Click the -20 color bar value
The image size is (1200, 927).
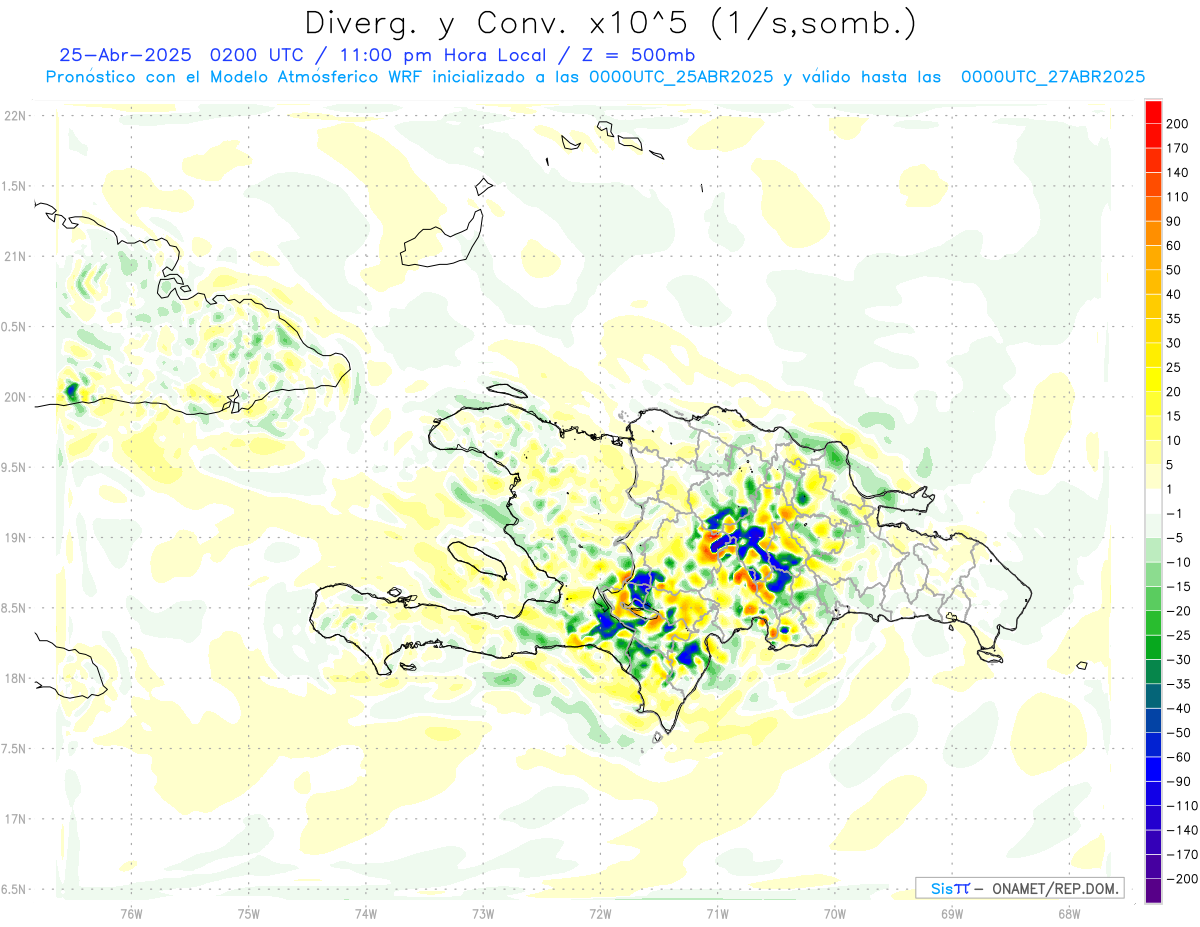[1180, 611]
